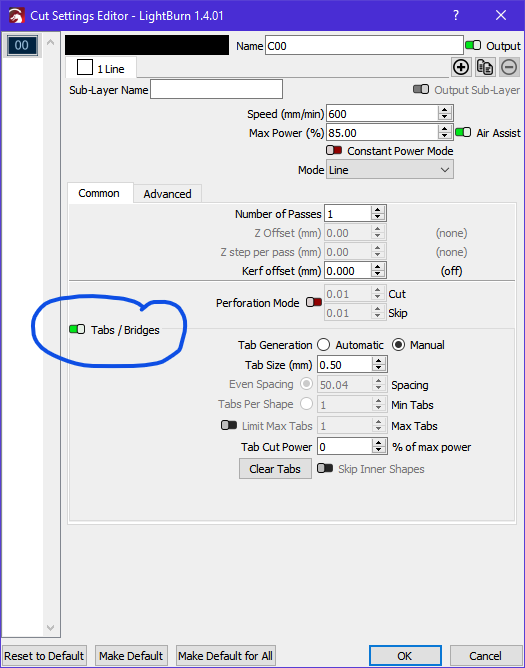This screenshot has width=525, height=668.
Task: Click the copy sub-layer icon
Action: tap(485, 67)
